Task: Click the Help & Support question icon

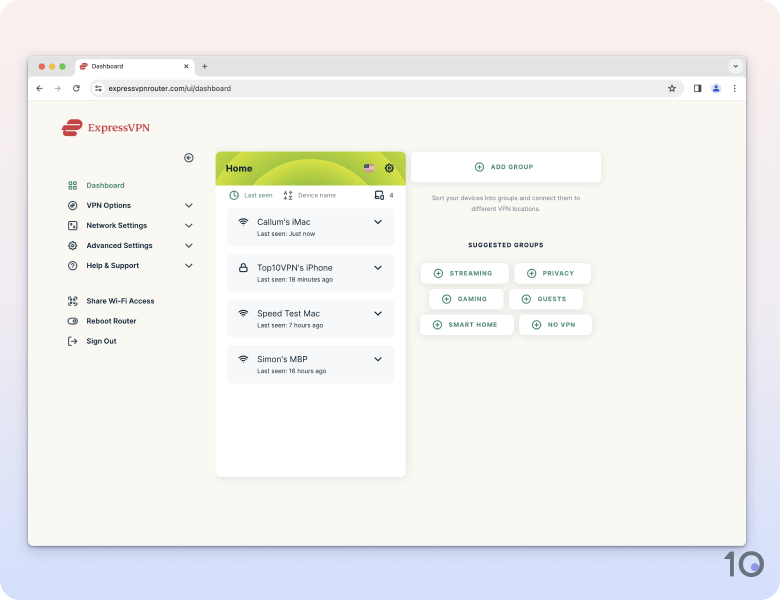Action: [x=73, y=266]
